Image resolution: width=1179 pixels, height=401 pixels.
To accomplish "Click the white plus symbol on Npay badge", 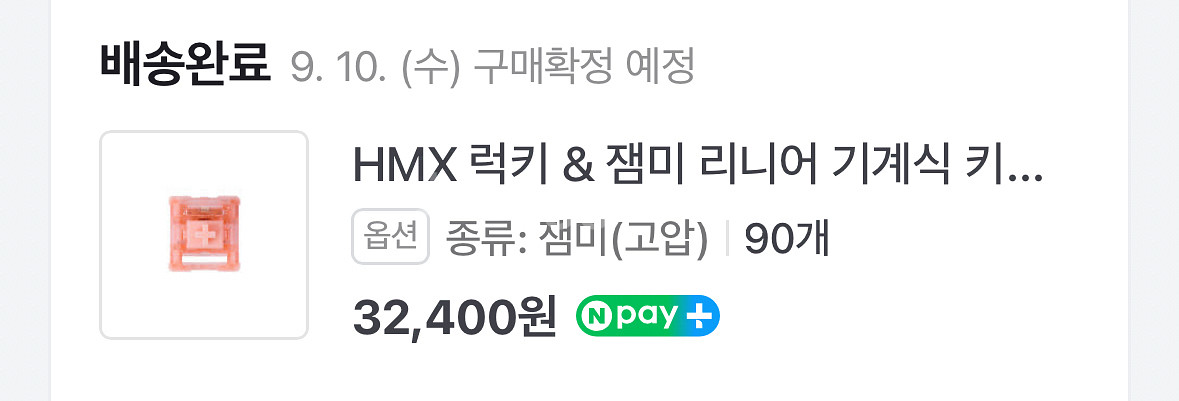I will coord(699,316).
